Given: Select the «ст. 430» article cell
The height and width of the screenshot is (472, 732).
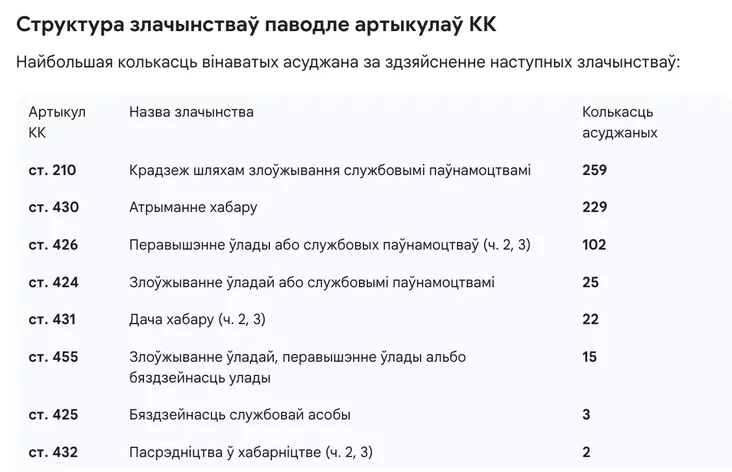Looking at the screenshot, I should tap(53, 208).
